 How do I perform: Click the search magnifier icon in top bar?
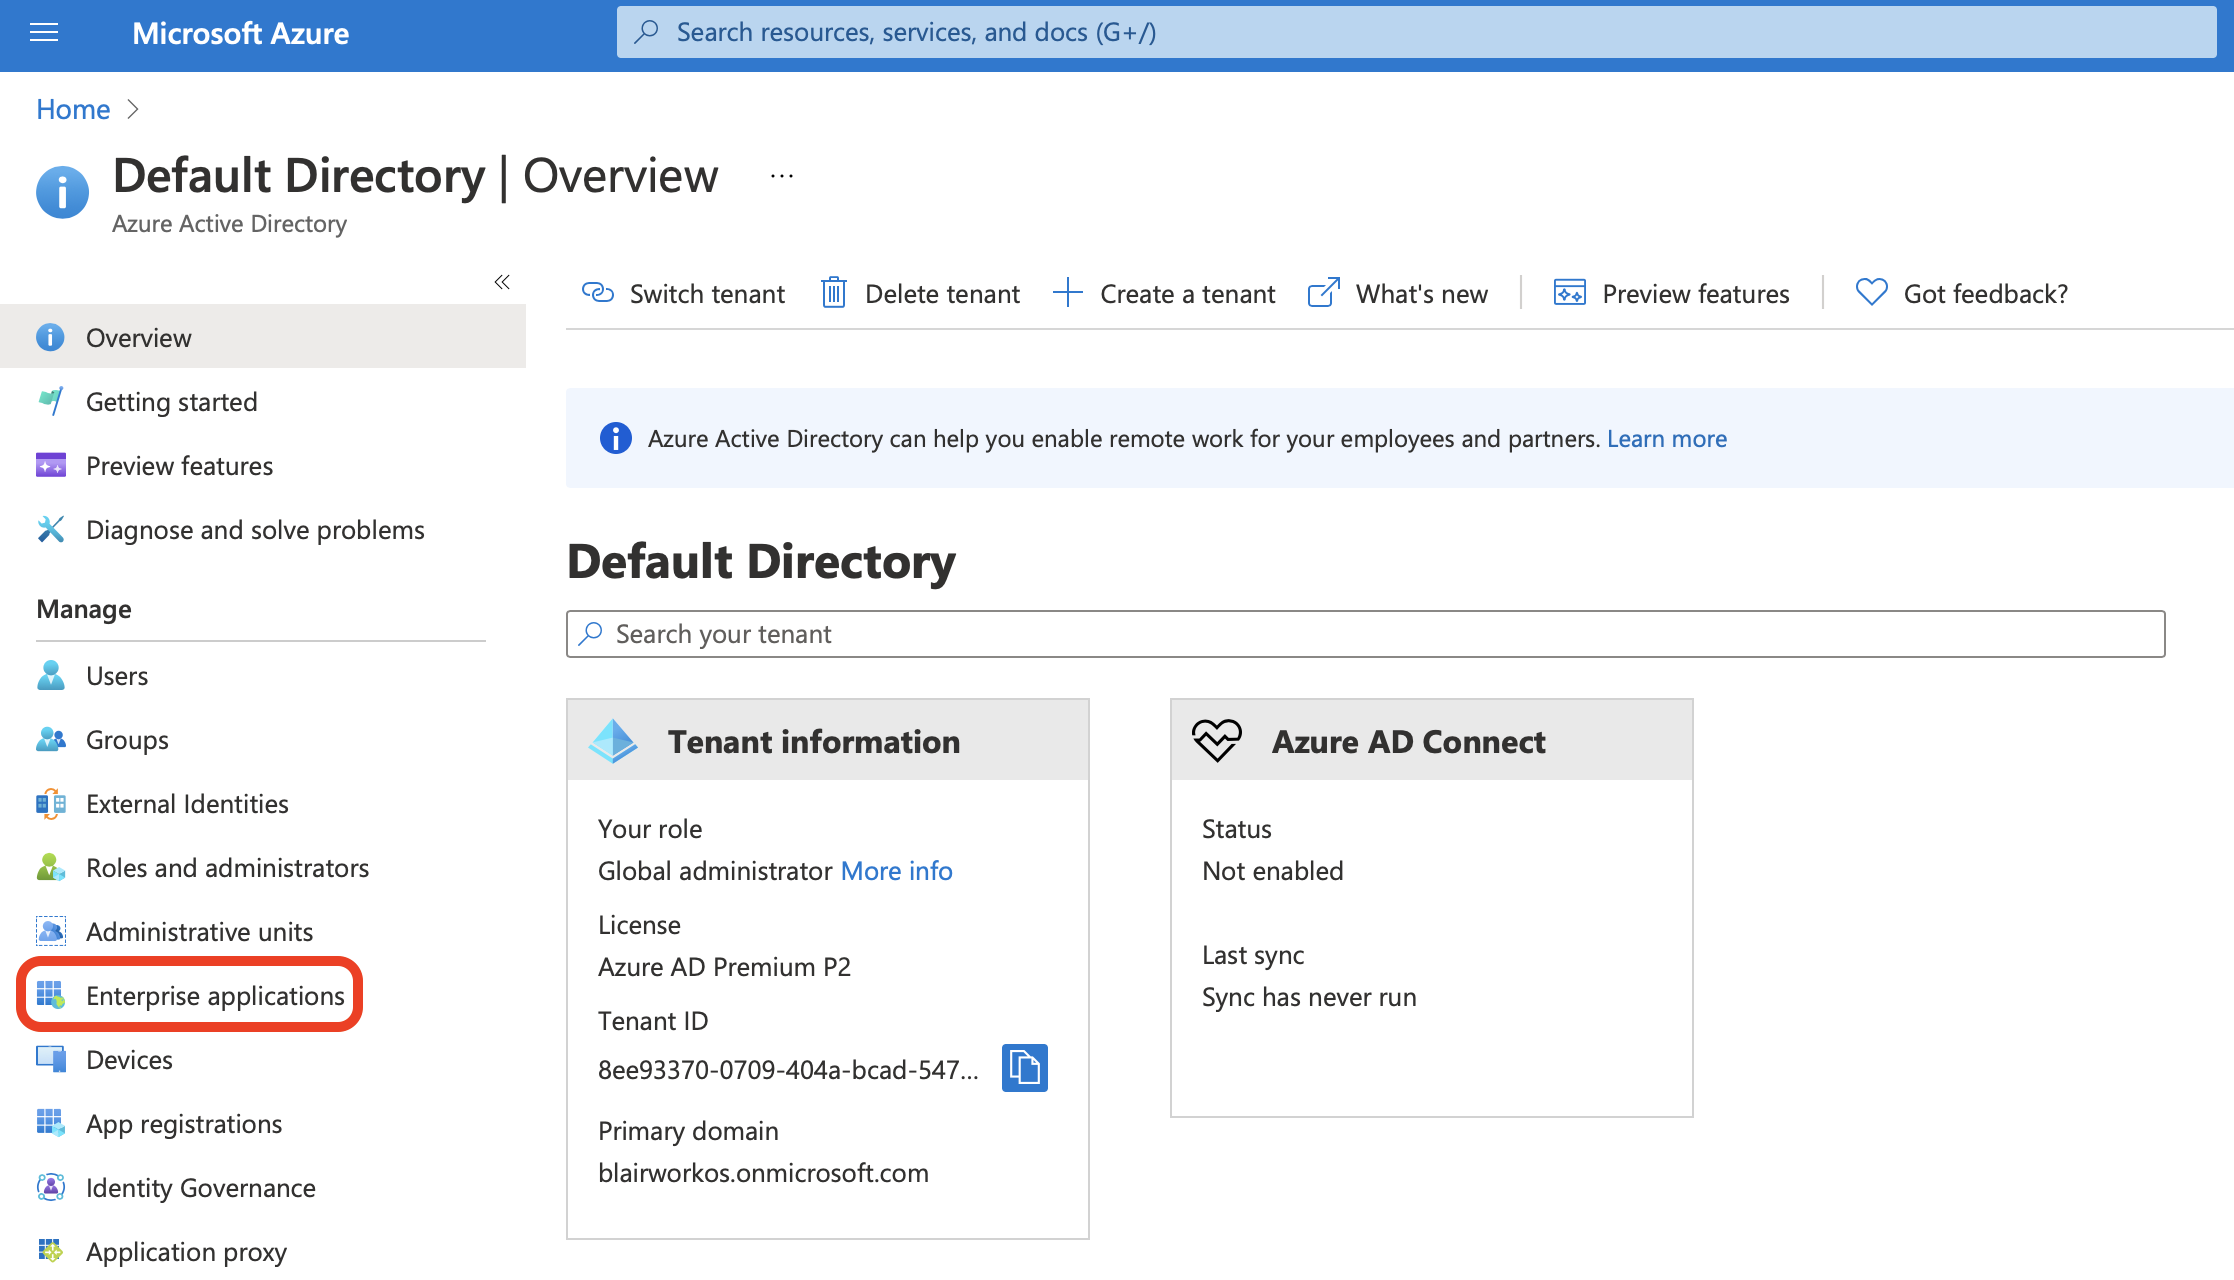coord(647,32)
